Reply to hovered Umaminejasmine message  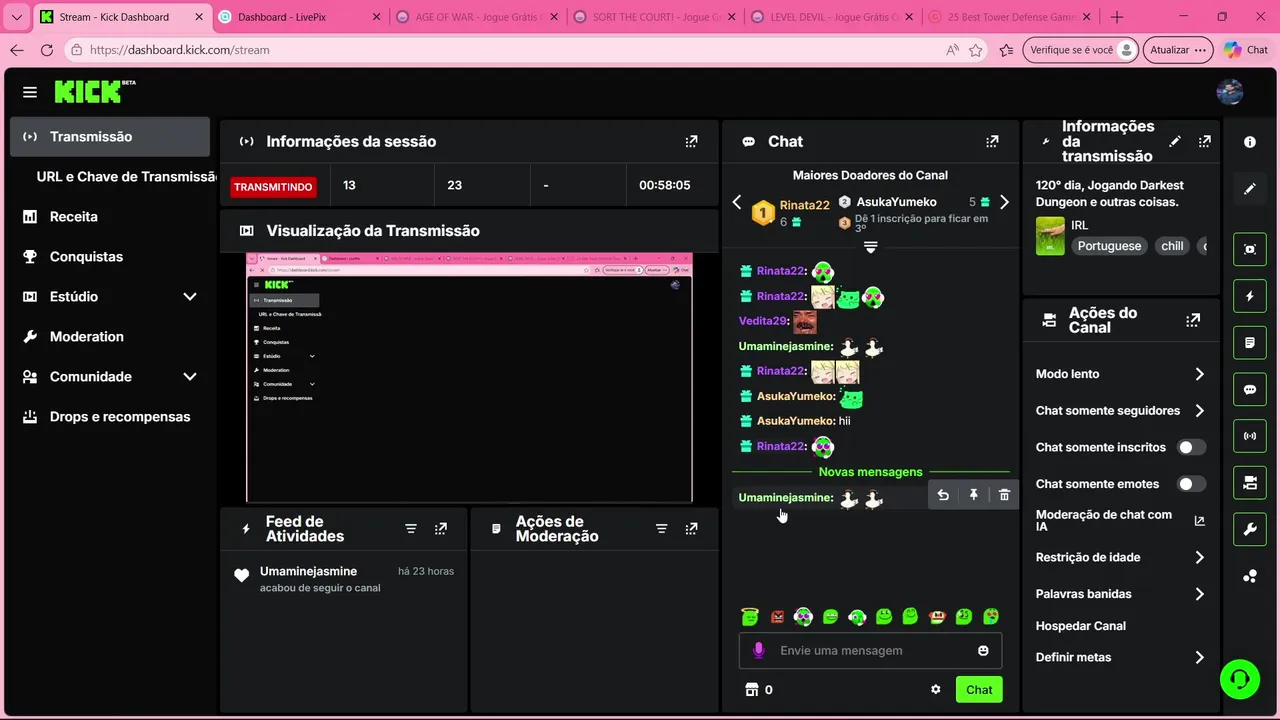pyautogui.click(x=943, y=495)
